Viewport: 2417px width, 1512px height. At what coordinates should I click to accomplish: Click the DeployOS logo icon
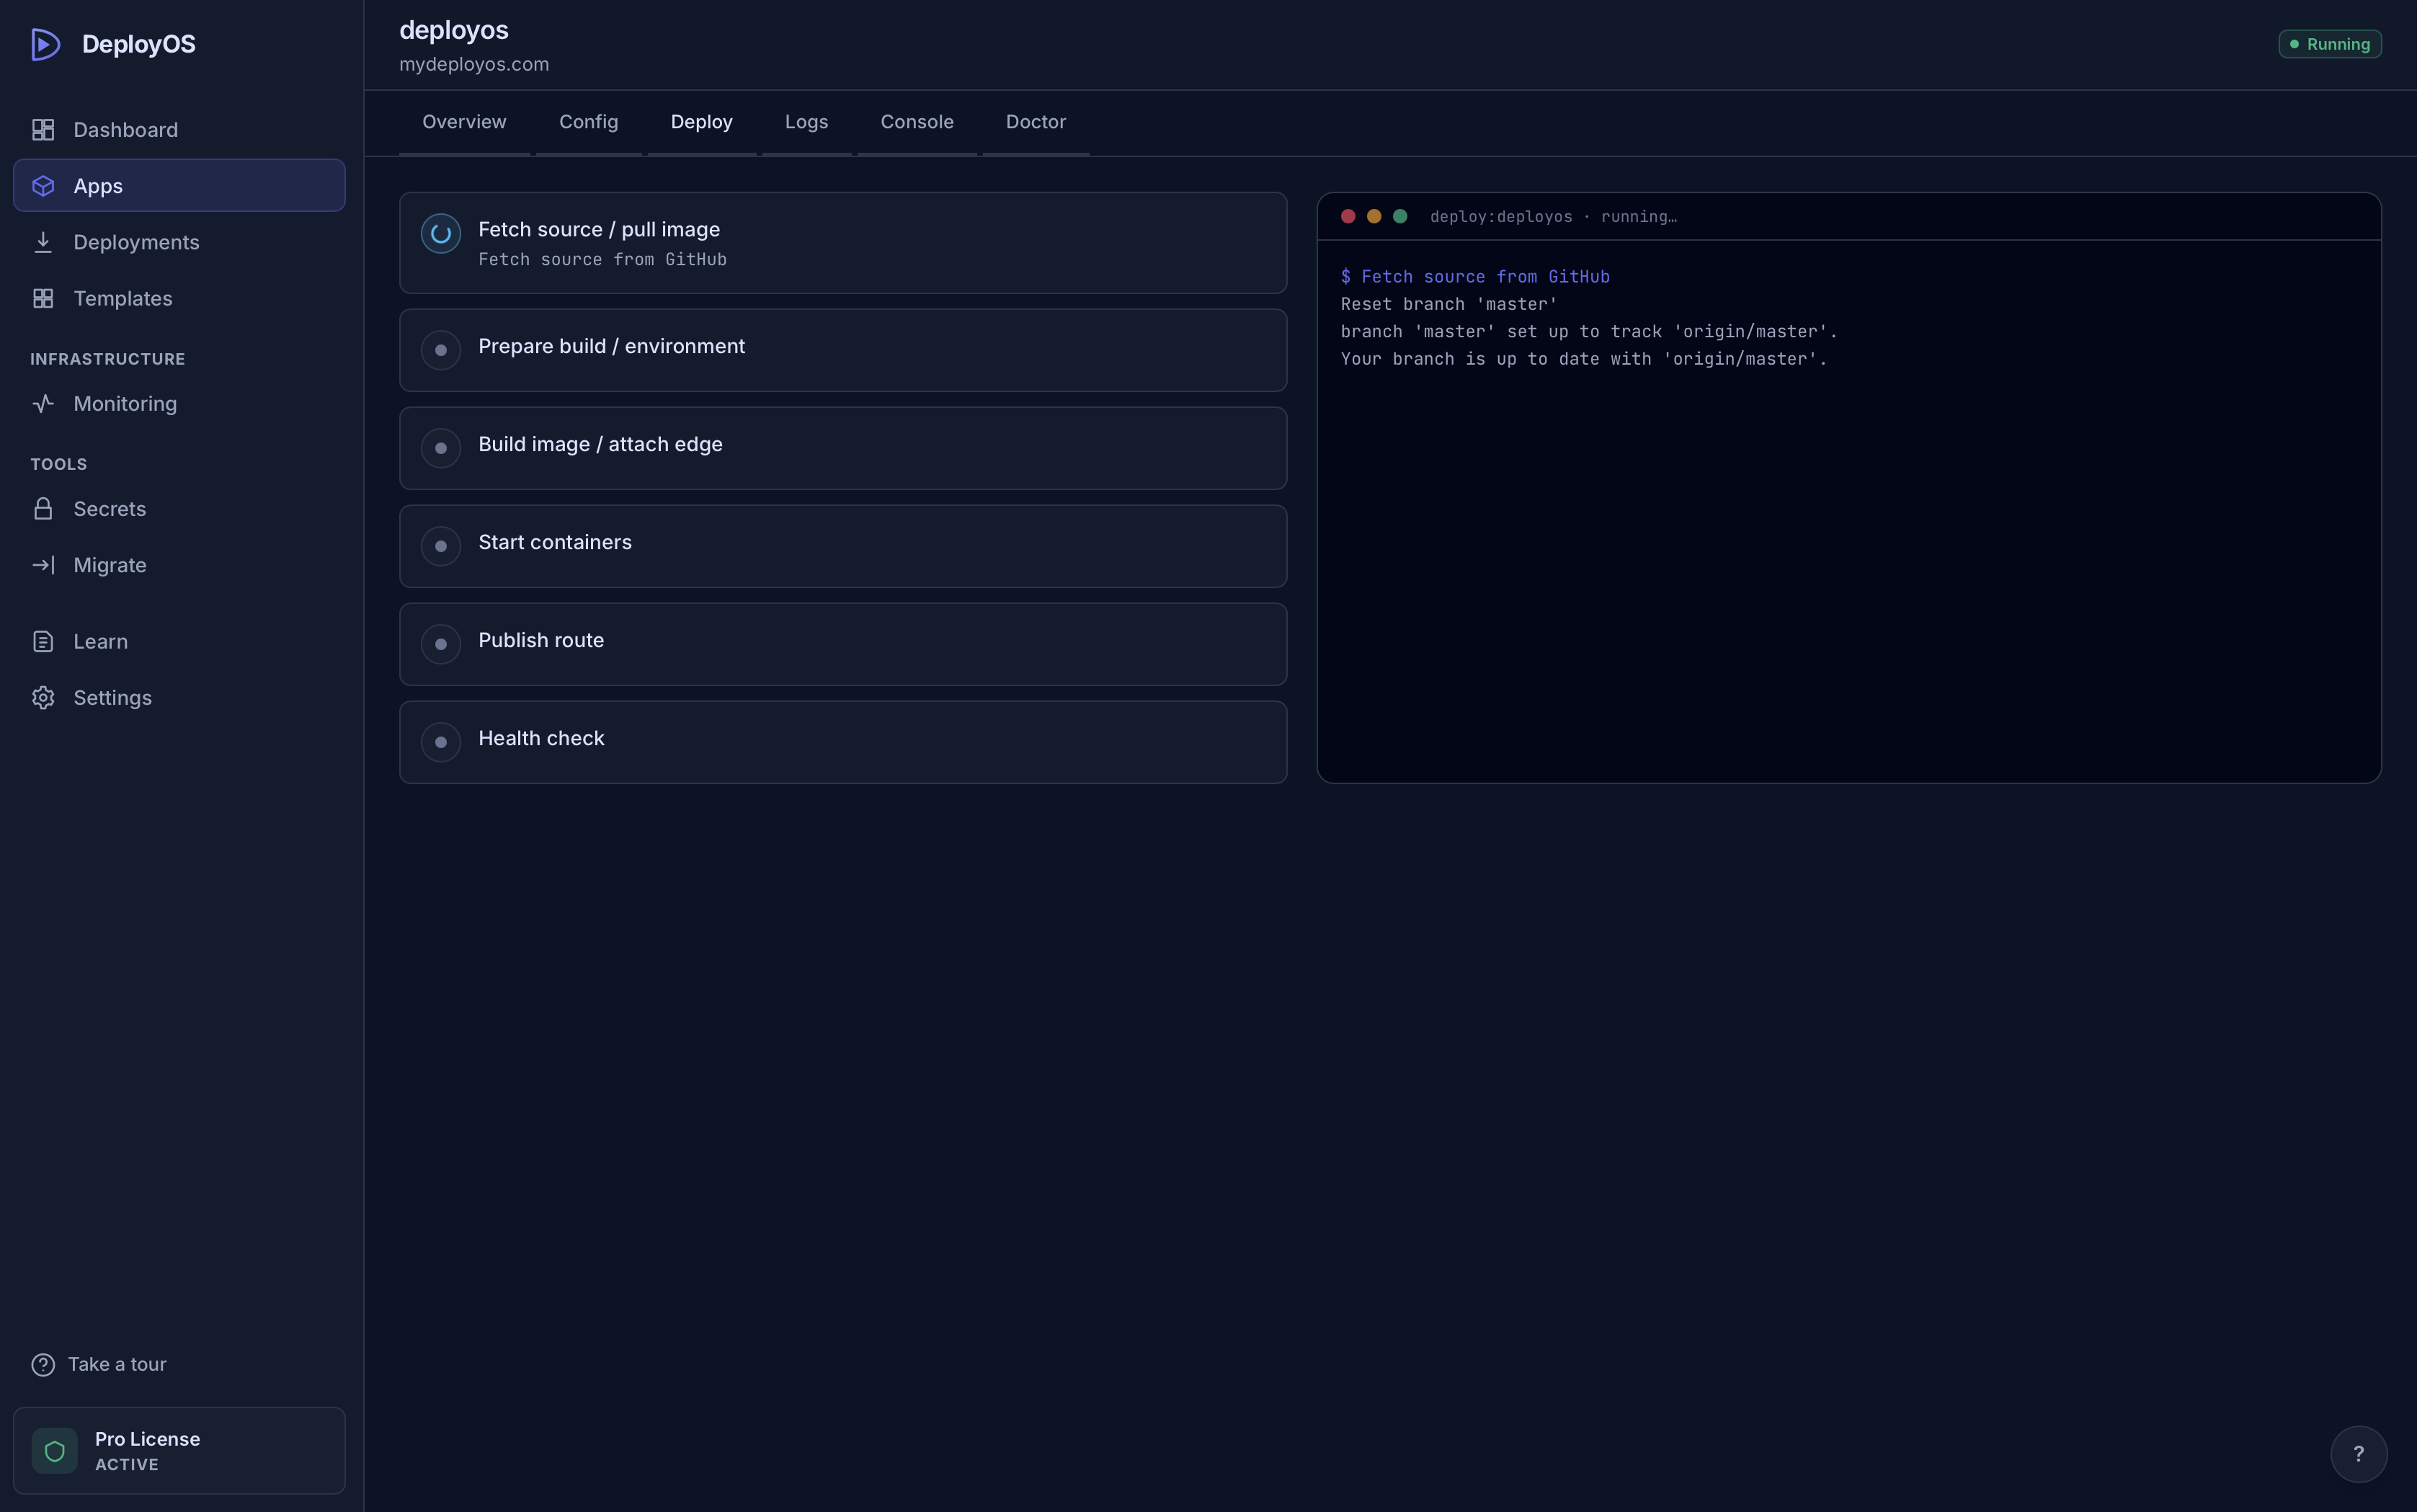pyautogui.click(x=45, y=44)
